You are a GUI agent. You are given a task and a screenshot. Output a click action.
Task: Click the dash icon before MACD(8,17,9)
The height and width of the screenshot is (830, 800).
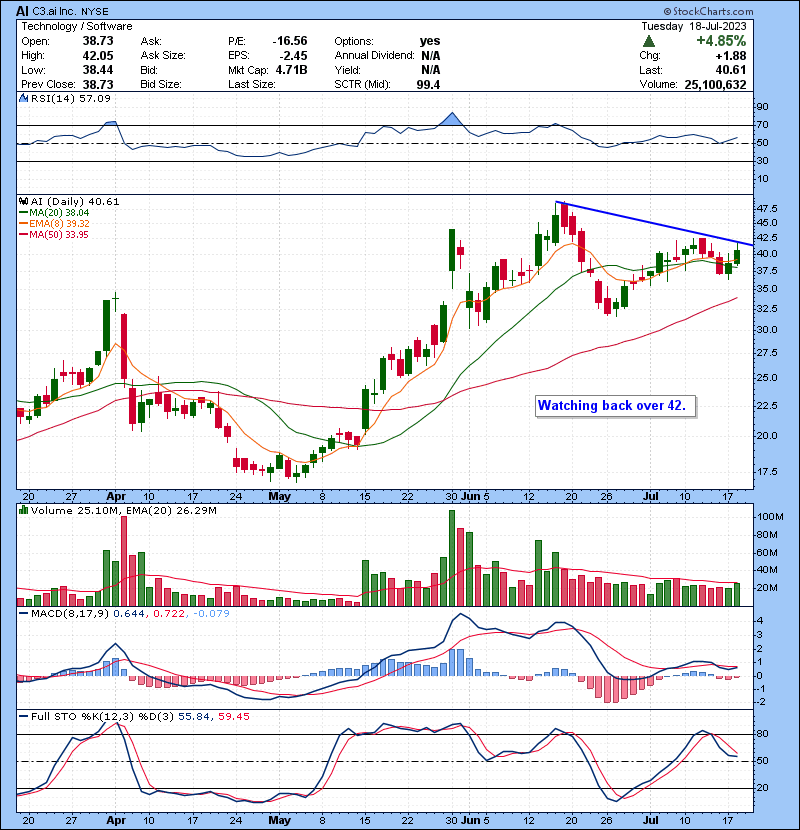pyautogui.click(x=23, y=613)
